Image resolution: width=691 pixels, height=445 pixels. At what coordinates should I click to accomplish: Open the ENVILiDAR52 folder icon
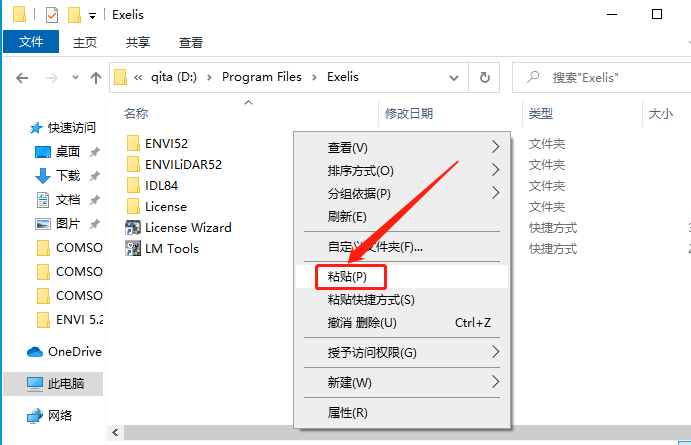point(133,164)
